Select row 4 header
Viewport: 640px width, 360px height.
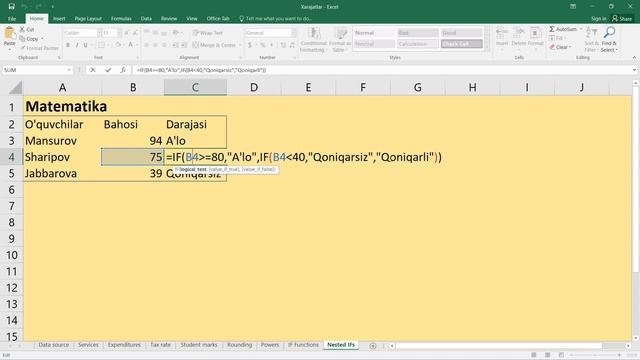[11, 157]
